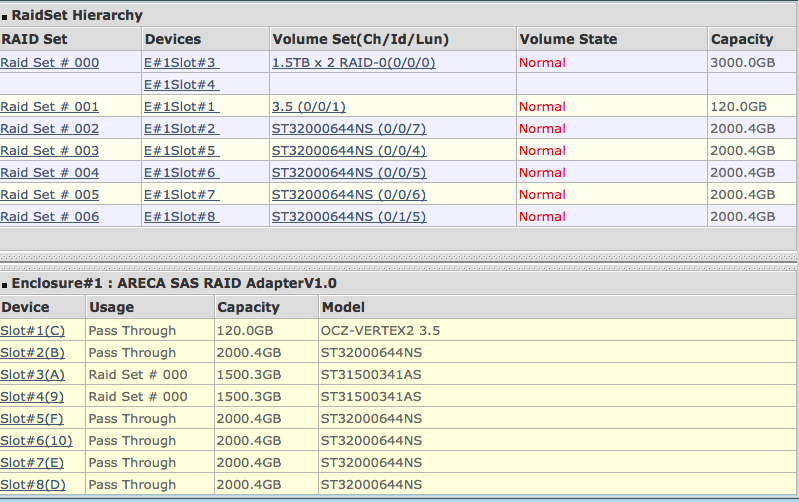This screenshot has height=502, width=799.
Task: Click device link E#1Slot#4
Action: coord(181,85)
